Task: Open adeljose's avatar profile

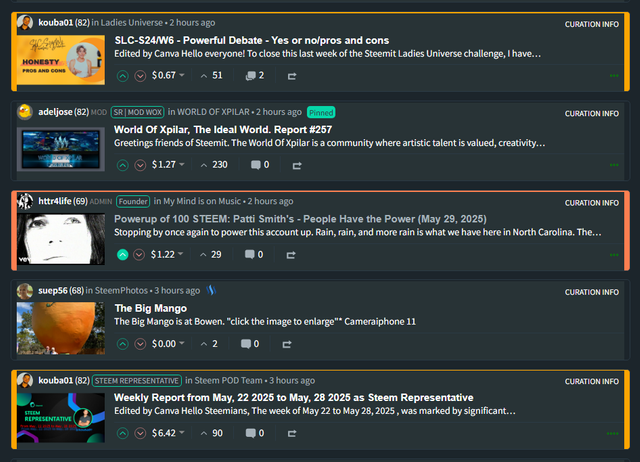Action: point(25,111)
